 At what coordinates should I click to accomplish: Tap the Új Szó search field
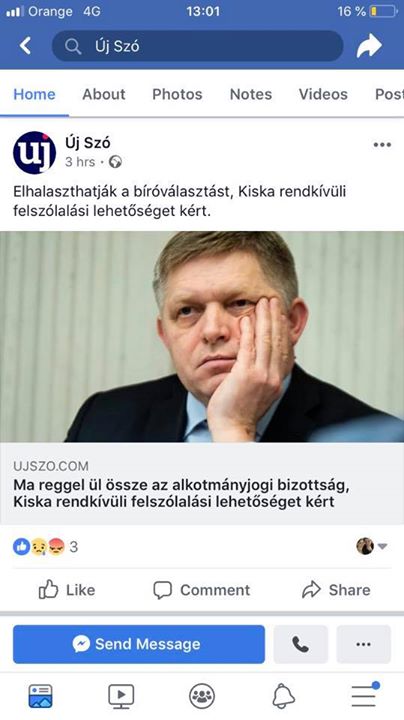pyautogui.click(x=197, y=46)
